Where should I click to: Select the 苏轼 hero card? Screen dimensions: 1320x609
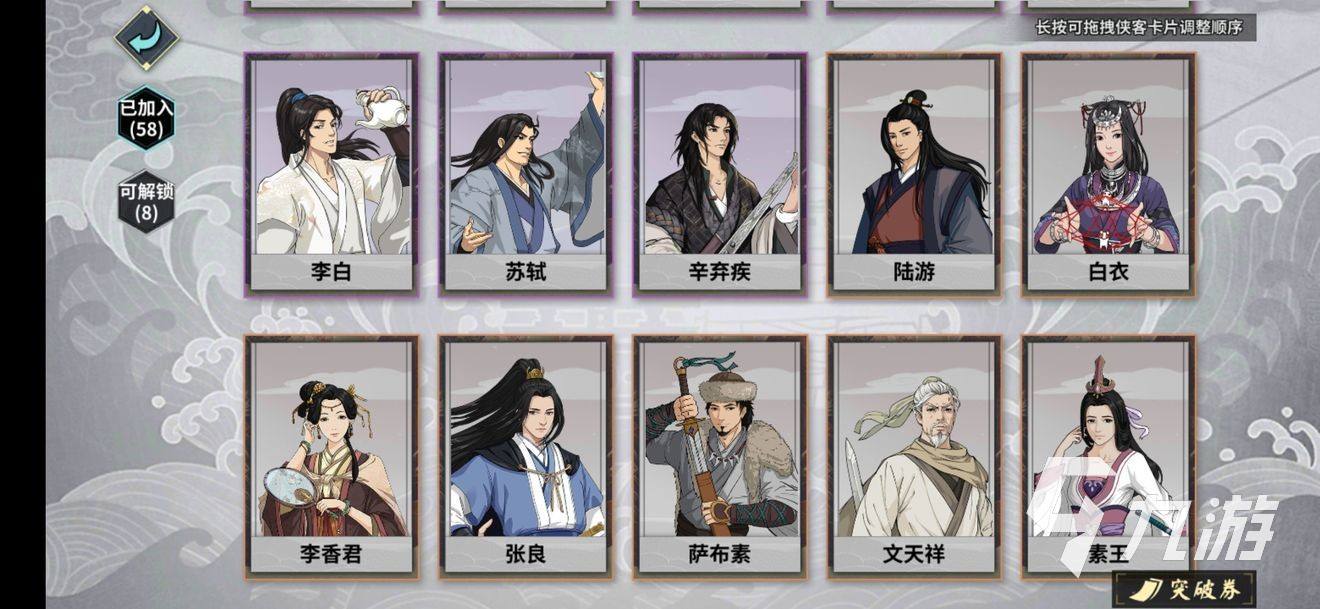pos(526,174)
